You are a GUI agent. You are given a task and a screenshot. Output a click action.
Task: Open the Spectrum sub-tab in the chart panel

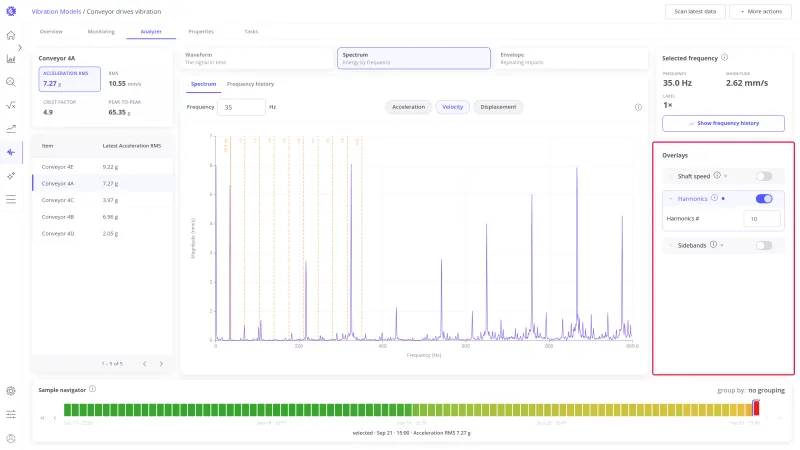[204, 84]
